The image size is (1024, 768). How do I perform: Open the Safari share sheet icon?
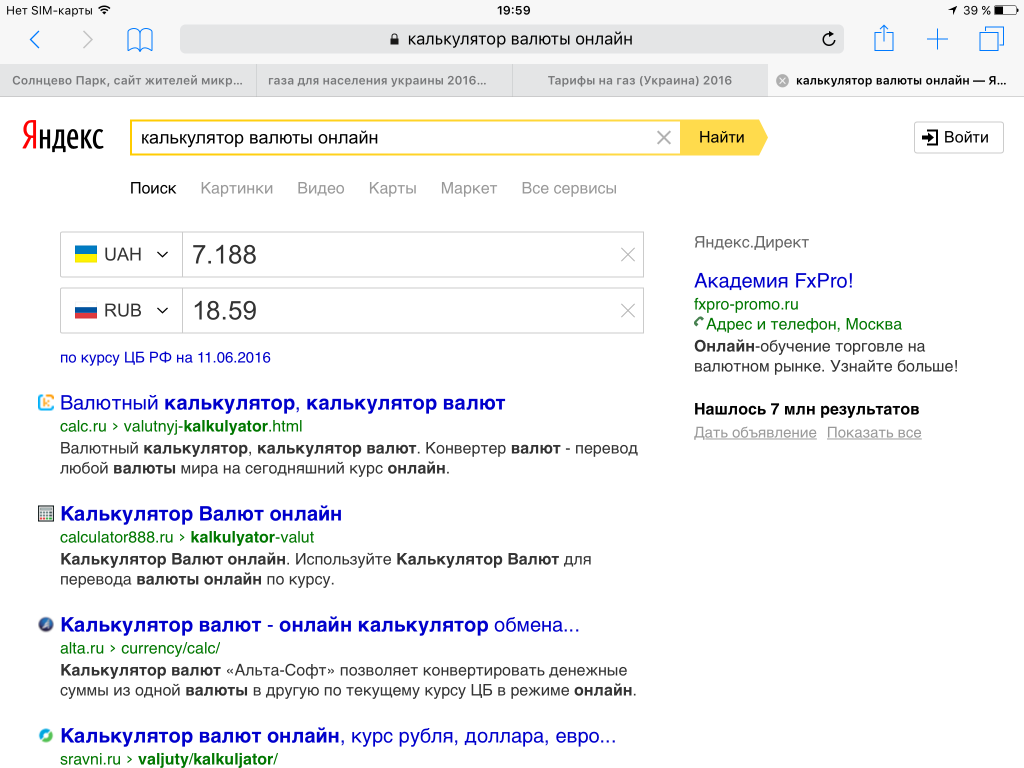pos(884,38)
